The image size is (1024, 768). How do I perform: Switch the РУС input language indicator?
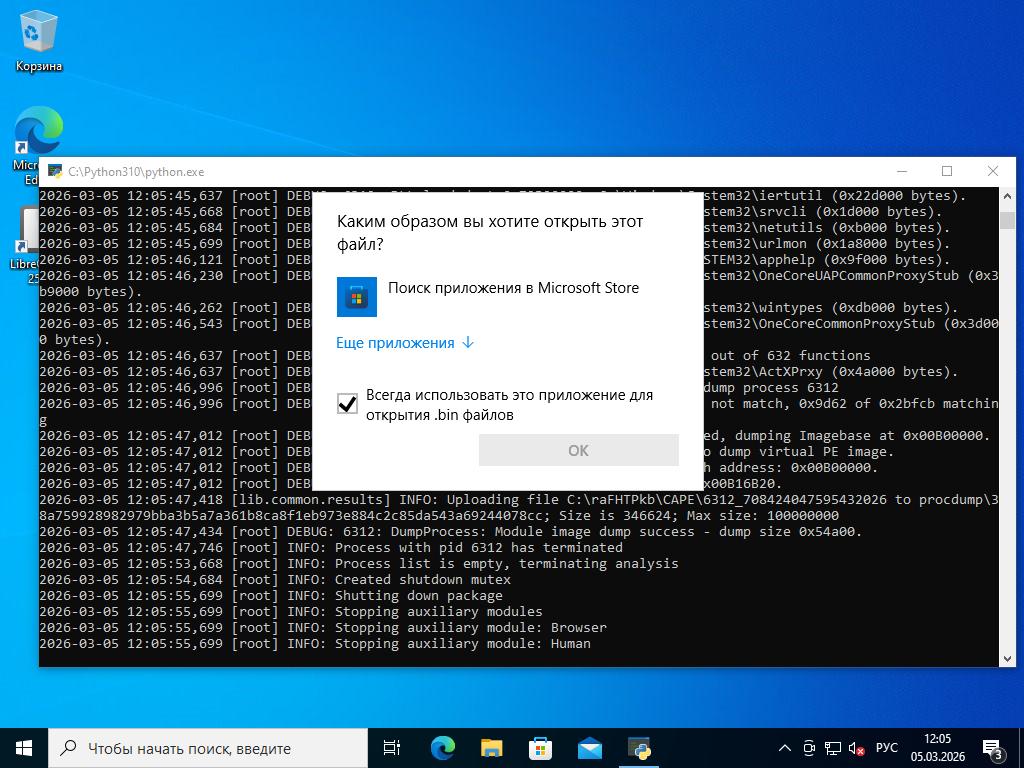tap(886, 748)
